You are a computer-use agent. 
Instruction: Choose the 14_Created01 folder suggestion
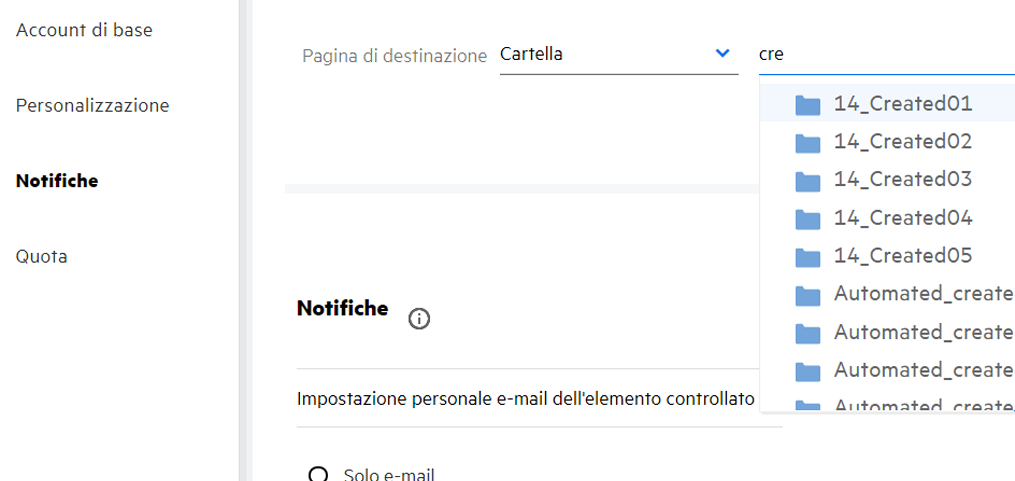point(903,104)
